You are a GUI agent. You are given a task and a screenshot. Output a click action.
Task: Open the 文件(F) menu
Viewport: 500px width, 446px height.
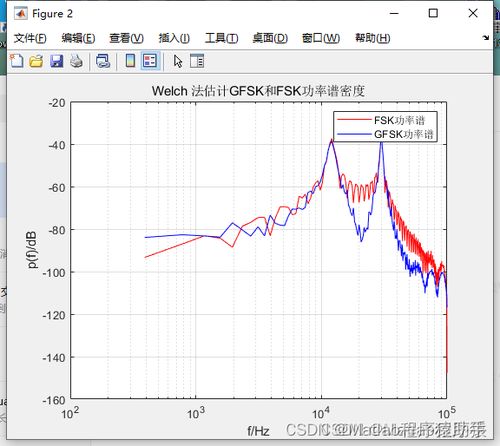[30, 38]
